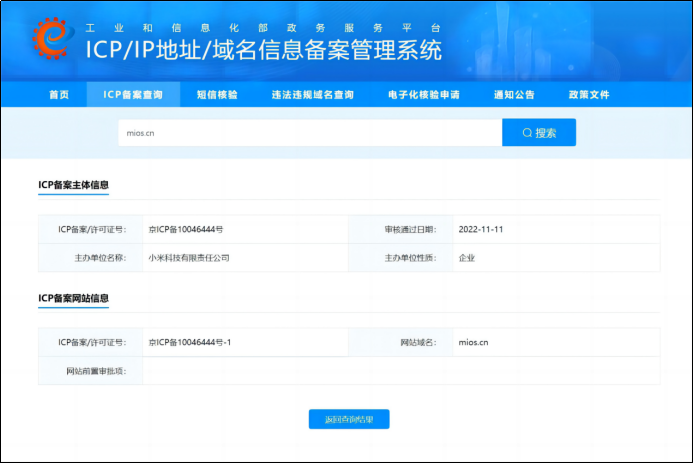694x464 pixels.
Task: Select company name 小米科技有限责任公司
Action: [189, 257]
